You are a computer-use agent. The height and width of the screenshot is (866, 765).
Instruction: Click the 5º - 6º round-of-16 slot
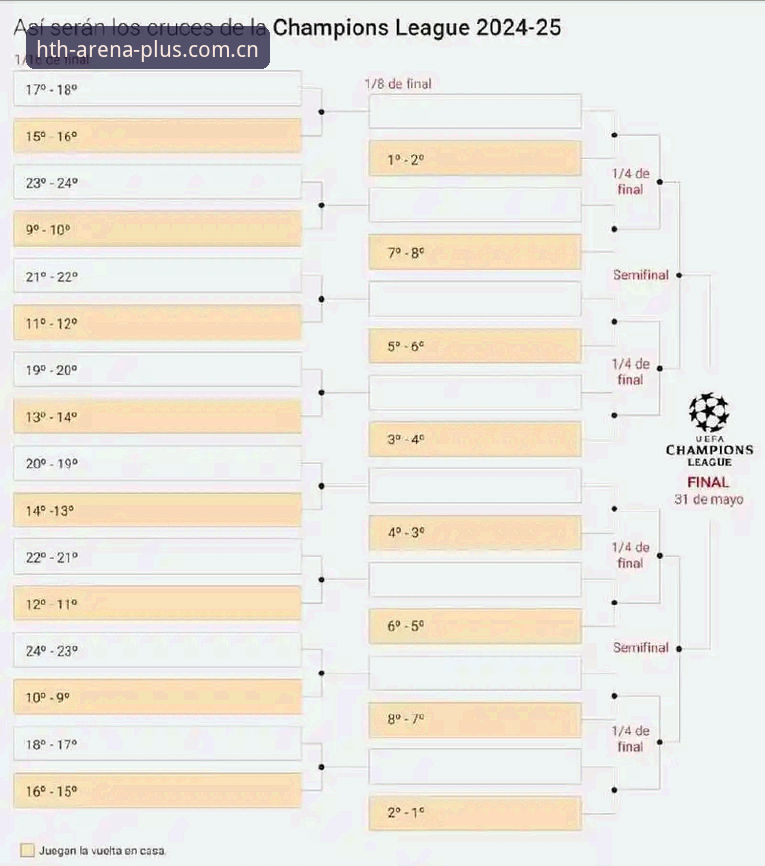point(475,346)
